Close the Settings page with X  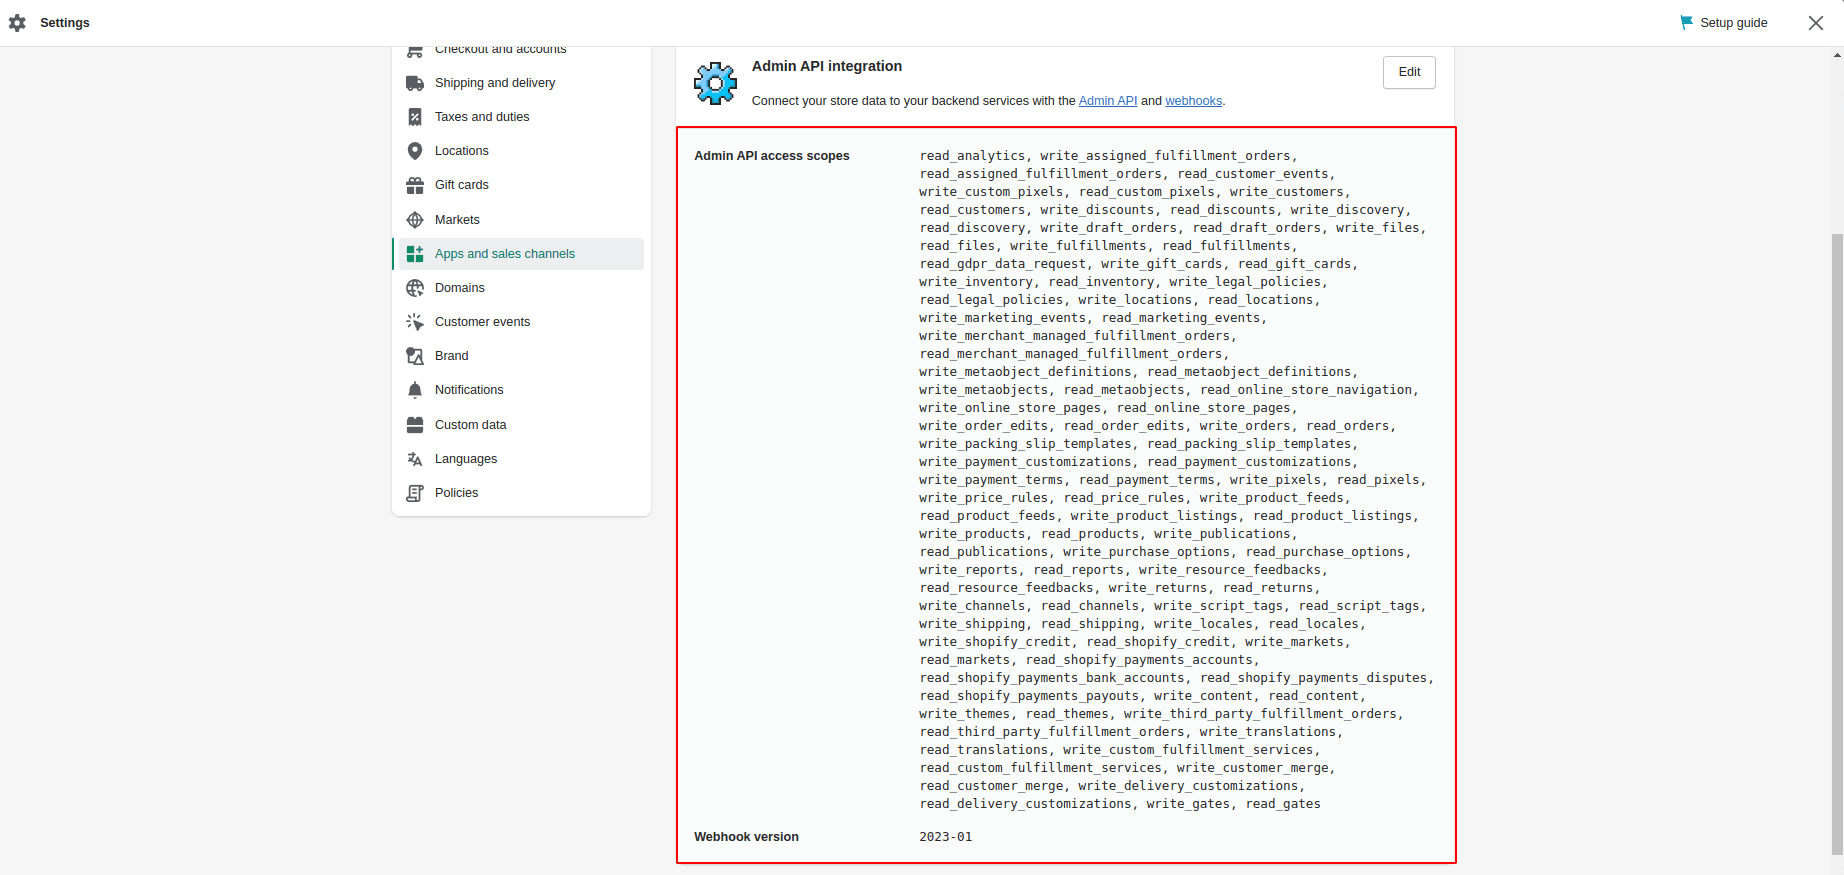1816,22
